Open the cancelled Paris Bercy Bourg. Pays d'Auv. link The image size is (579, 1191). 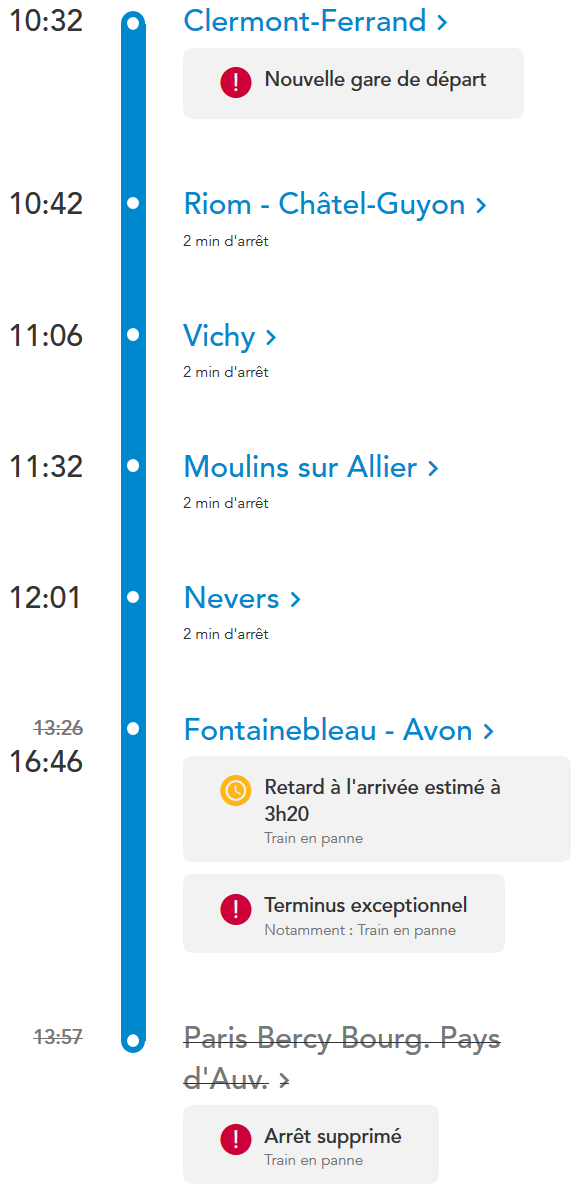coord(343,1059)
